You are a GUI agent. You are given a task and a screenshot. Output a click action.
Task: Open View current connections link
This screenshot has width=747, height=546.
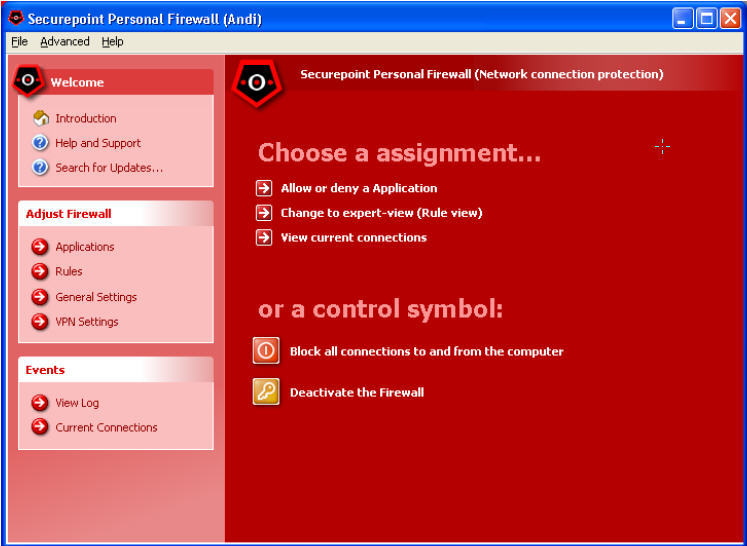(x=353, y=238)
